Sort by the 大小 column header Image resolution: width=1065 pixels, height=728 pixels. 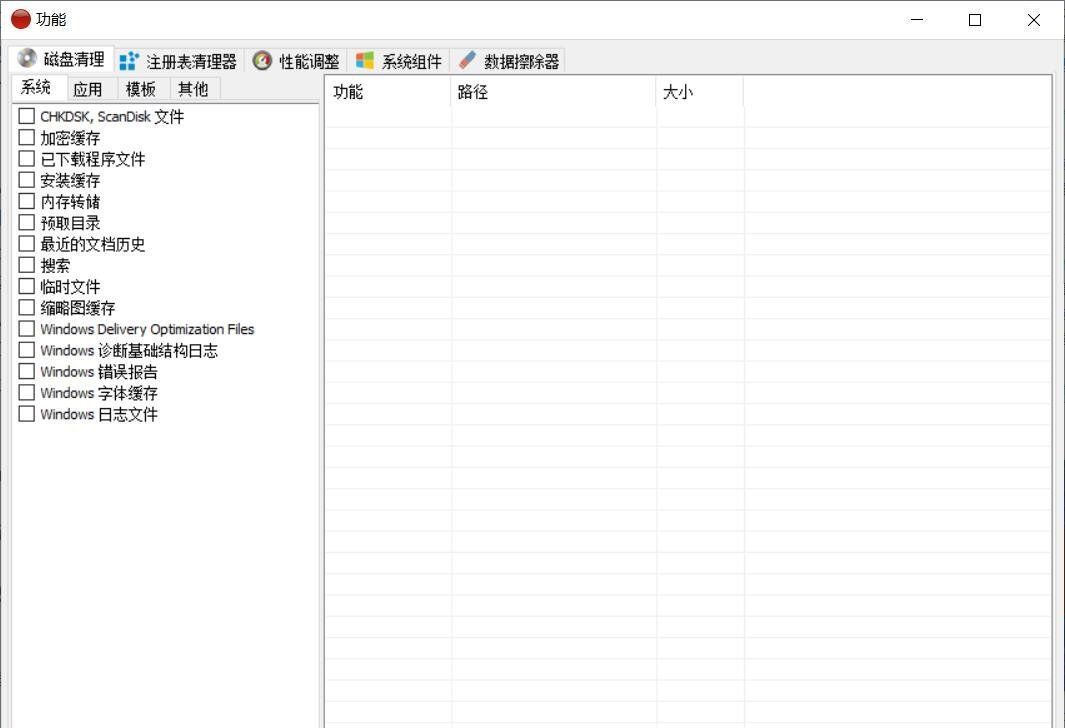pos(700,92)
